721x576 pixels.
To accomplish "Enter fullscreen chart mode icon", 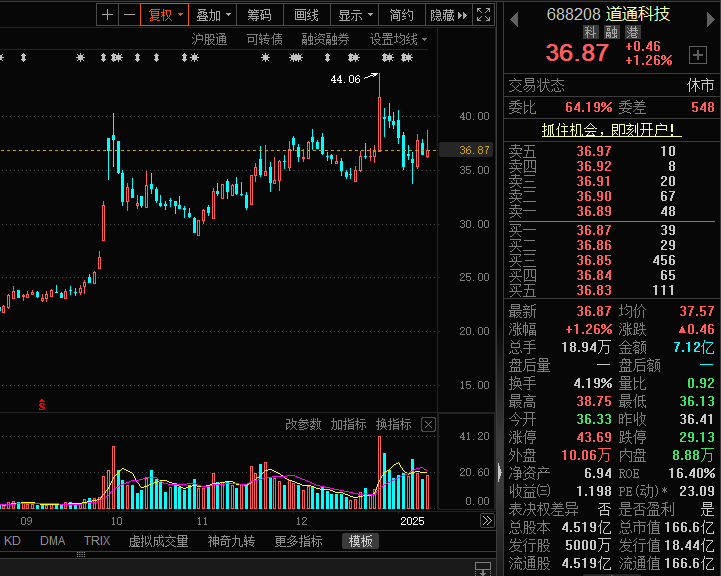I will [x=483, y=15].
